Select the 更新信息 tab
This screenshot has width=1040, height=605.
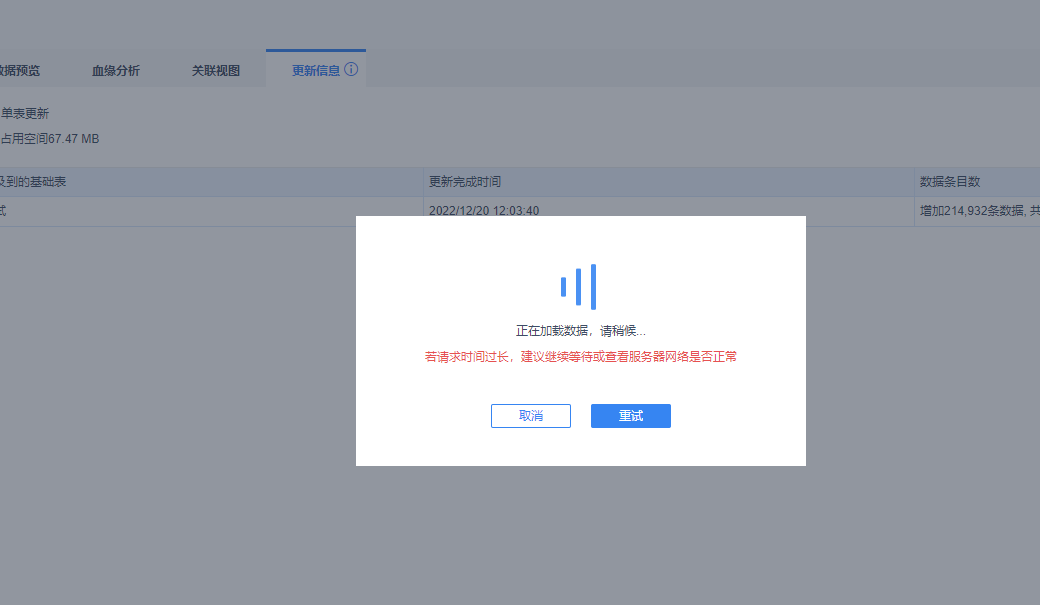[x=316, y=70]
